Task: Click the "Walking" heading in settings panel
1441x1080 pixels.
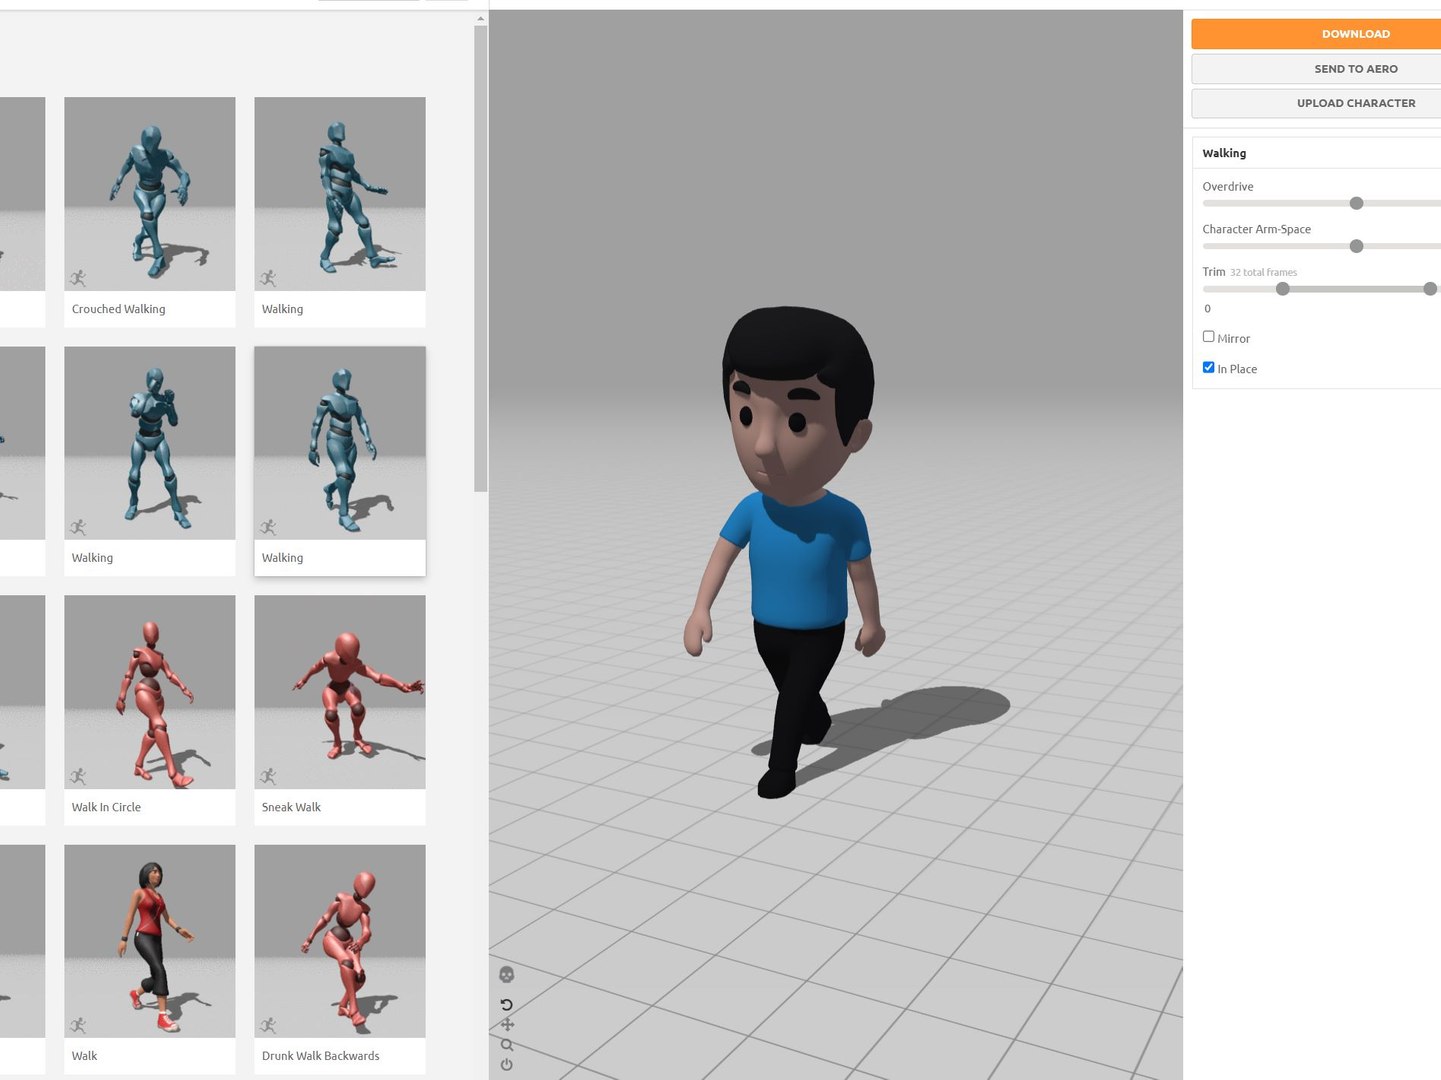Action: click(1224, 153)
